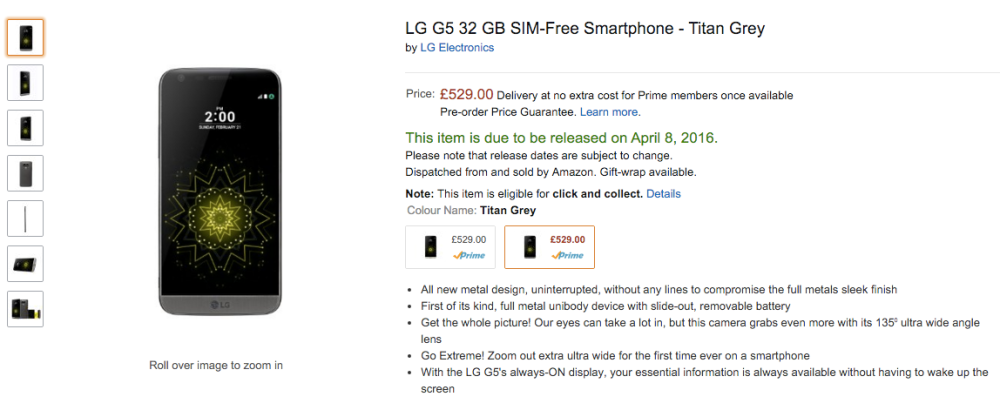Viewport: 1000px width, 410px height.
Task: Click the LG G5 product title
Action: point(584,28)
